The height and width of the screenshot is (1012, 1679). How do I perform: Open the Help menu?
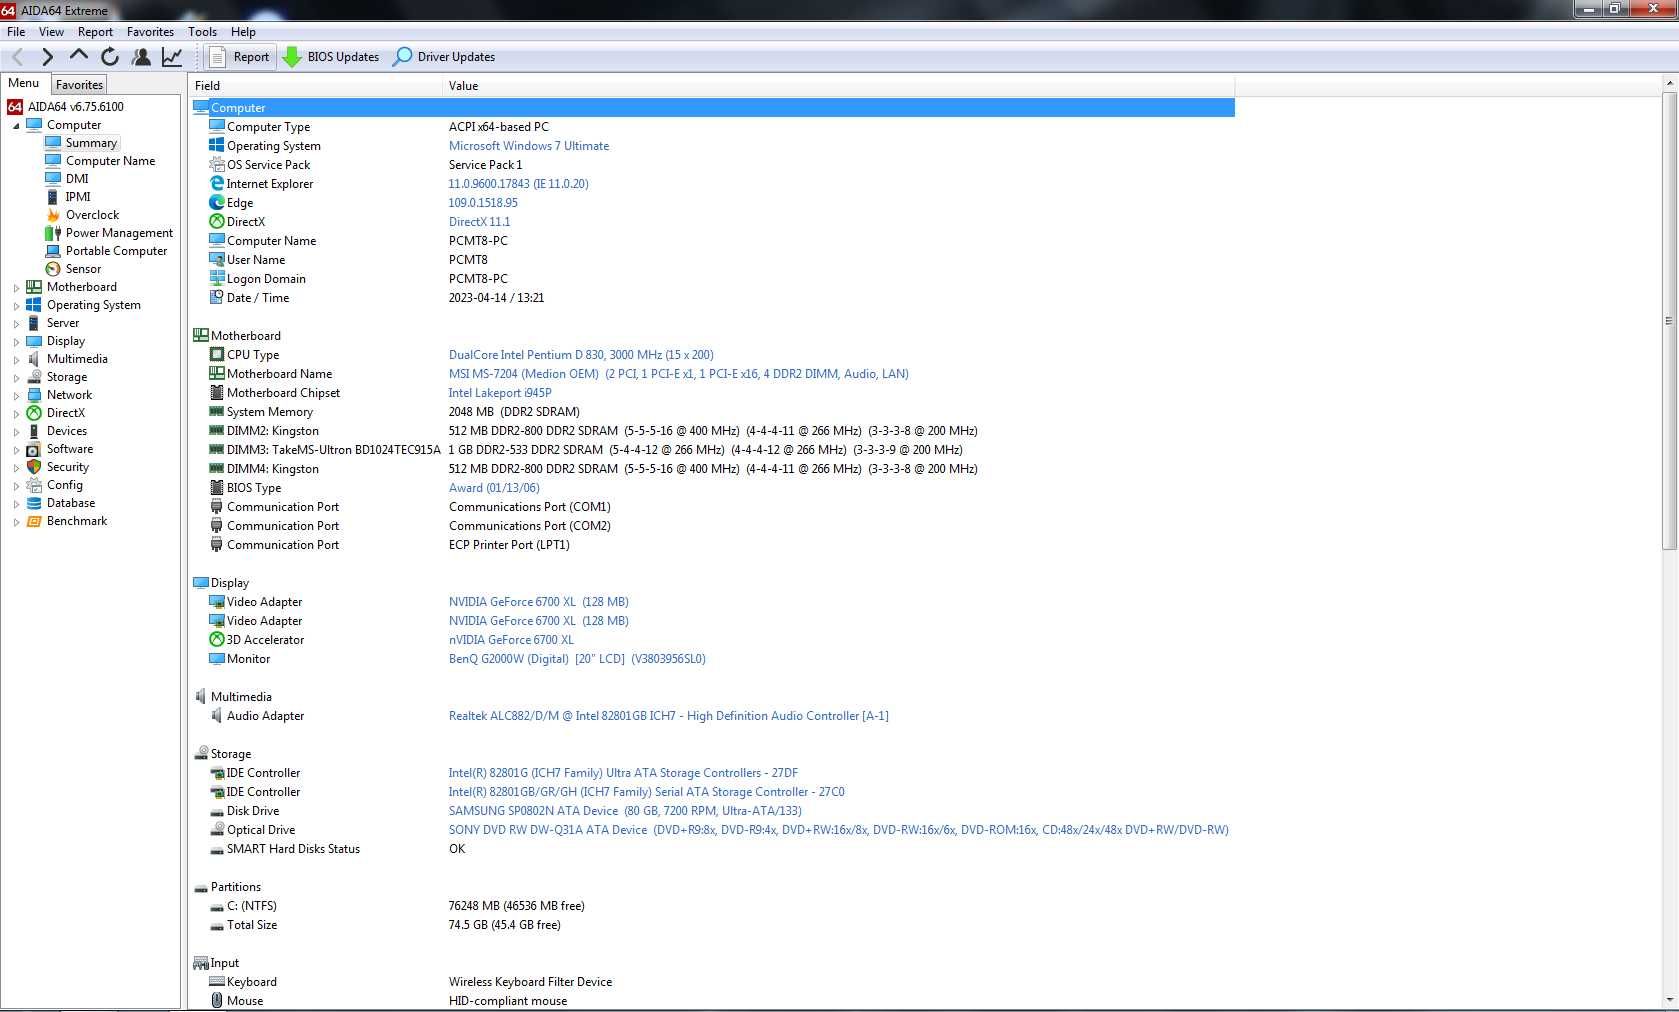click(x=243, y=32)
